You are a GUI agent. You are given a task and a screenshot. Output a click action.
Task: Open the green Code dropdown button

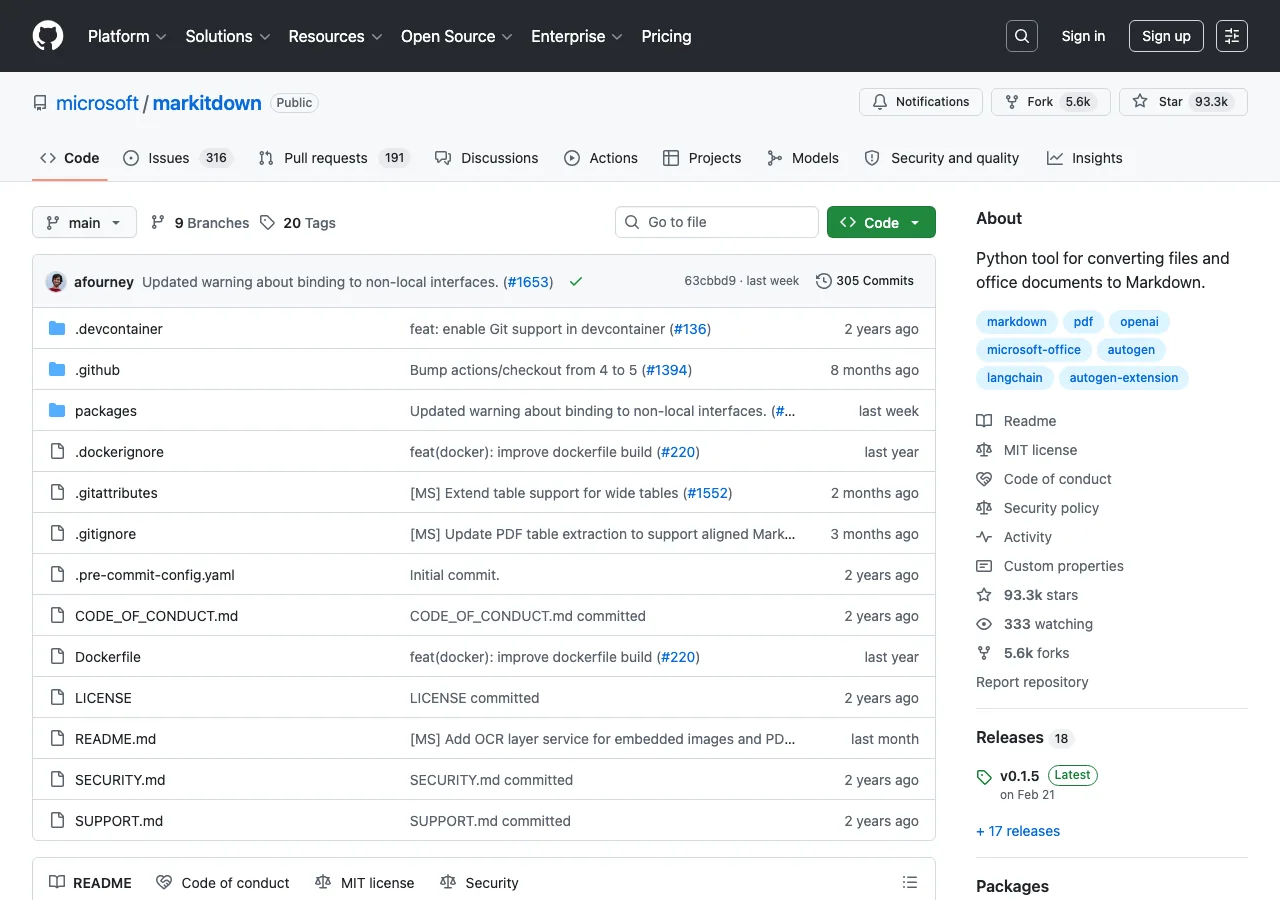point(881,222)
